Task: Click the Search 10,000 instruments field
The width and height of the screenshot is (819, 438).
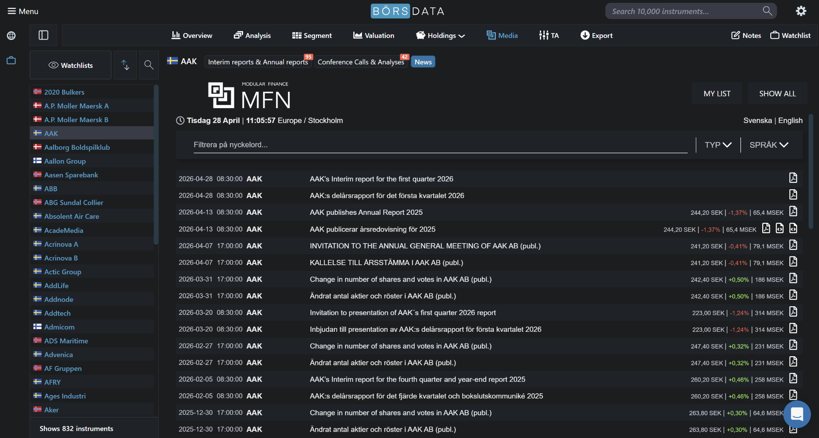Action: pos(691,11)
